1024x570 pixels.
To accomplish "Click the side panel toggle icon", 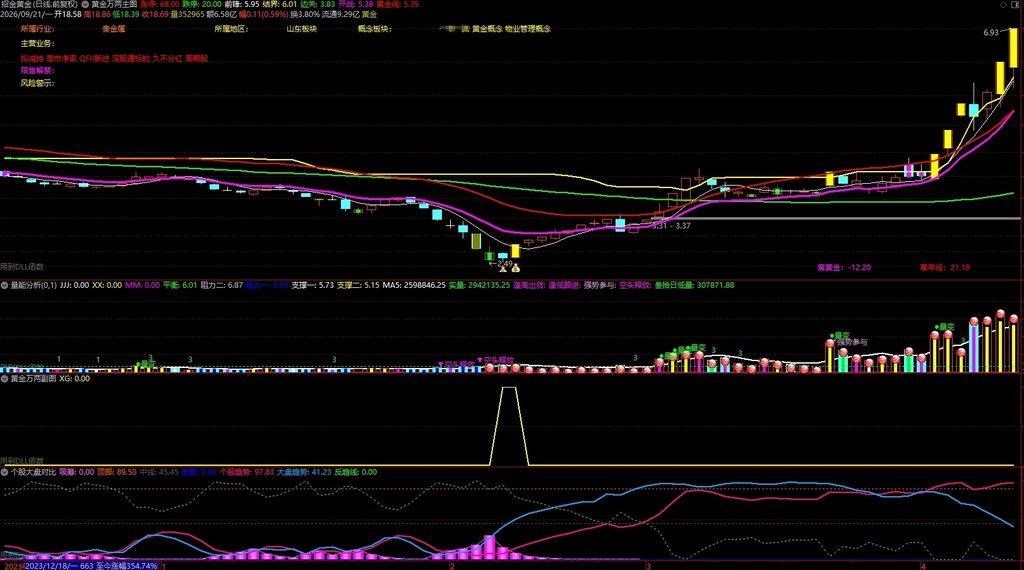I will (x=1016, y=4).
